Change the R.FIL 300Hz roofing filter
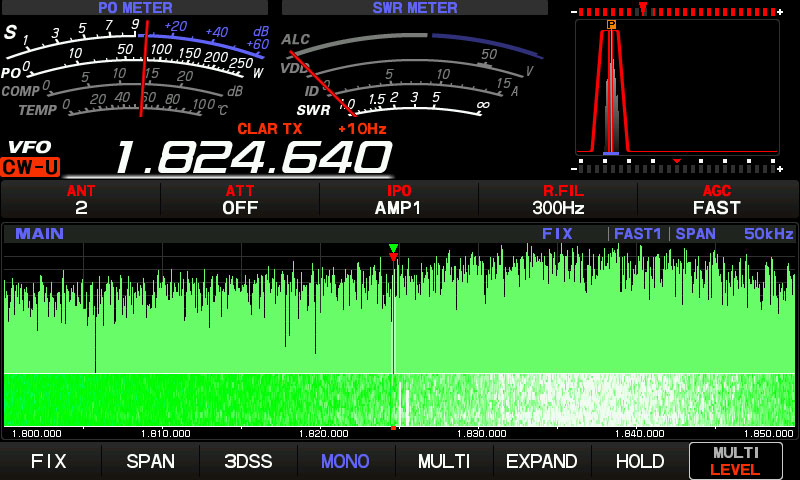800x480 pixels. 558,200
